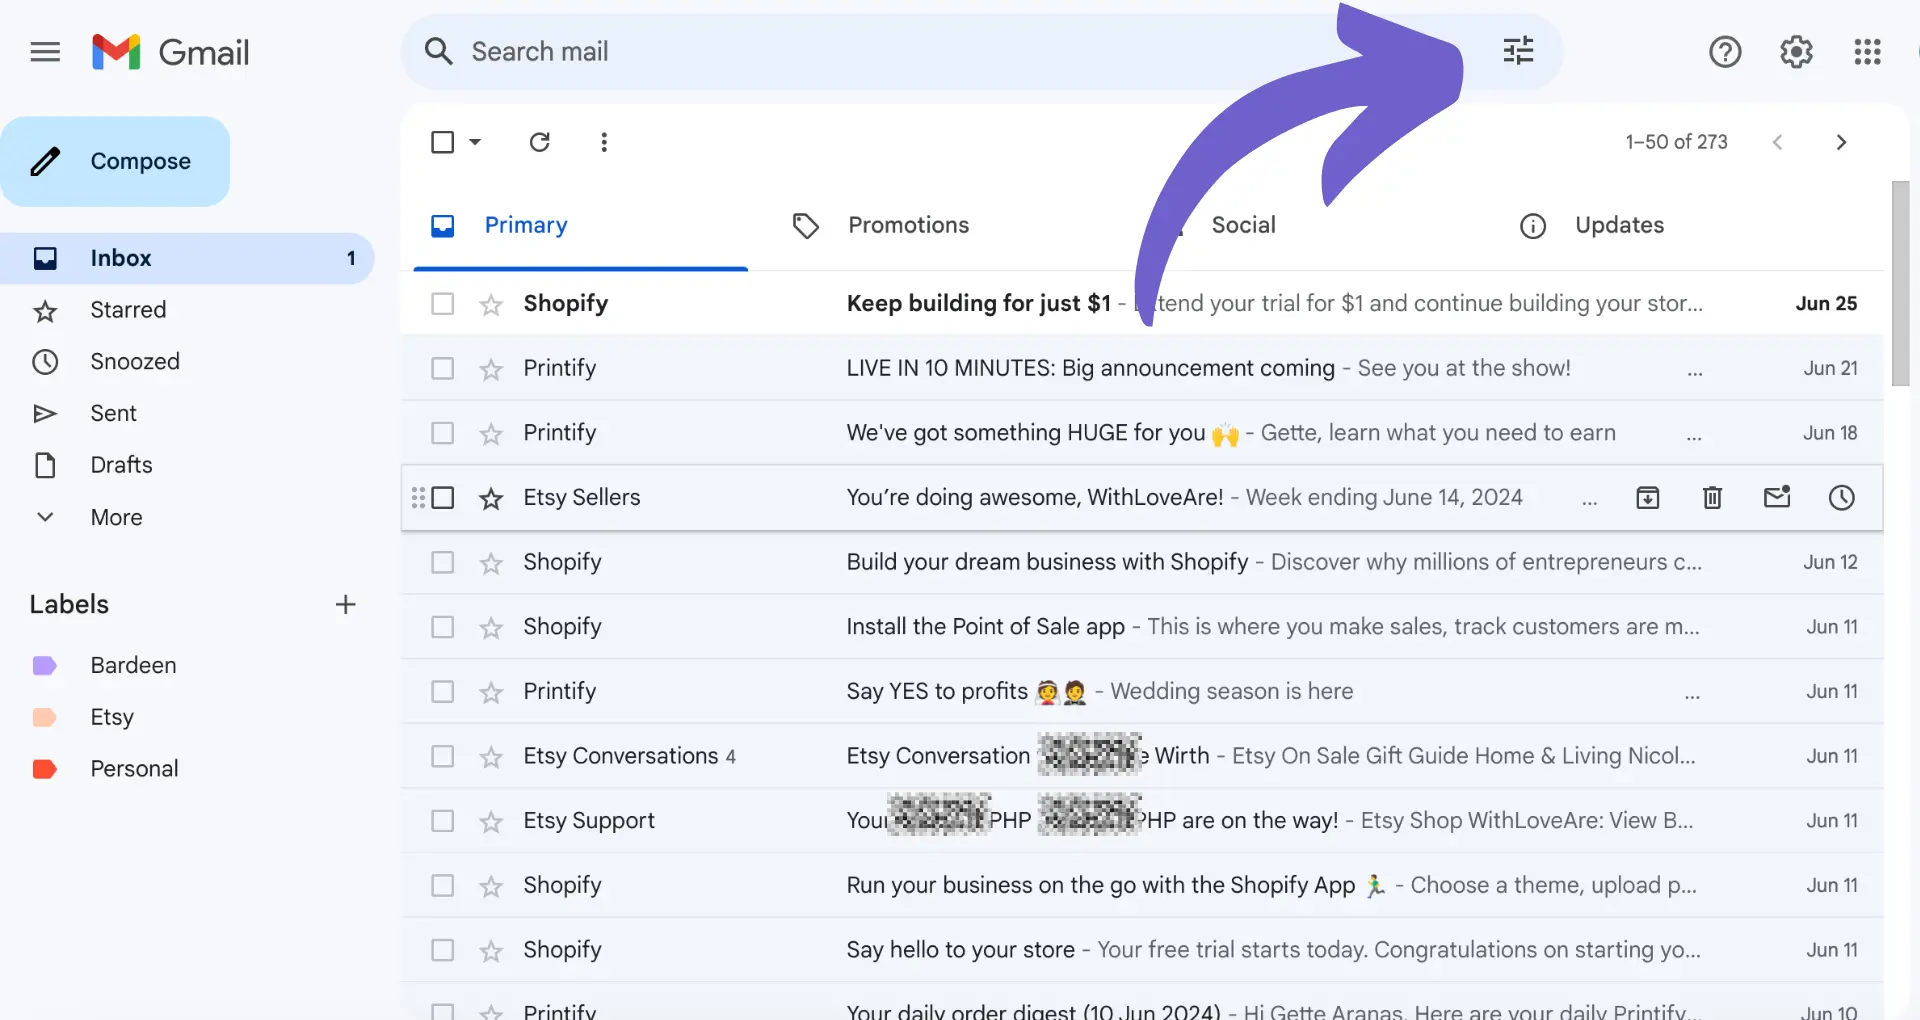This screenshot has width=1920, height=1020.
Task: Star the Build your dream business email
Action: point(490,563)
